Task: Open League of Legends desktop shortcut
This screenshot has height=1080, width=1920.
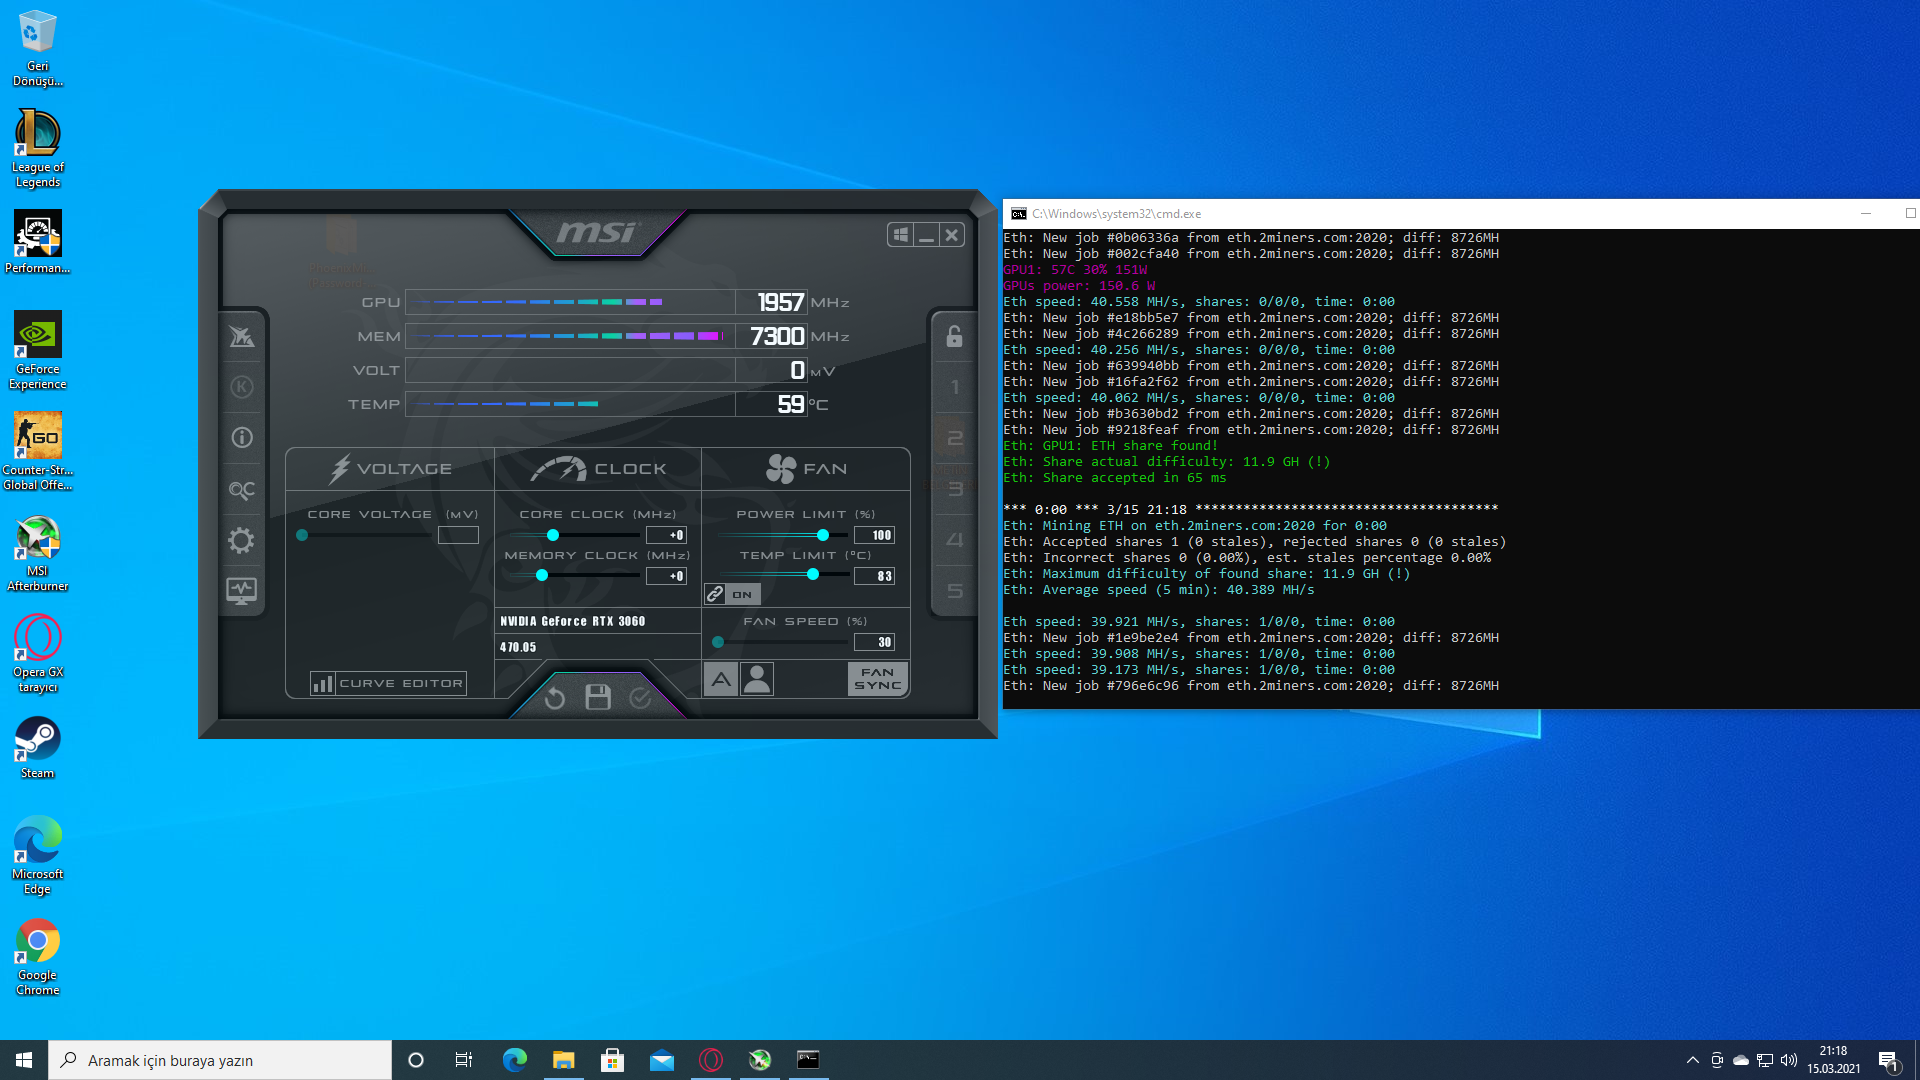Action: point(38,148)
